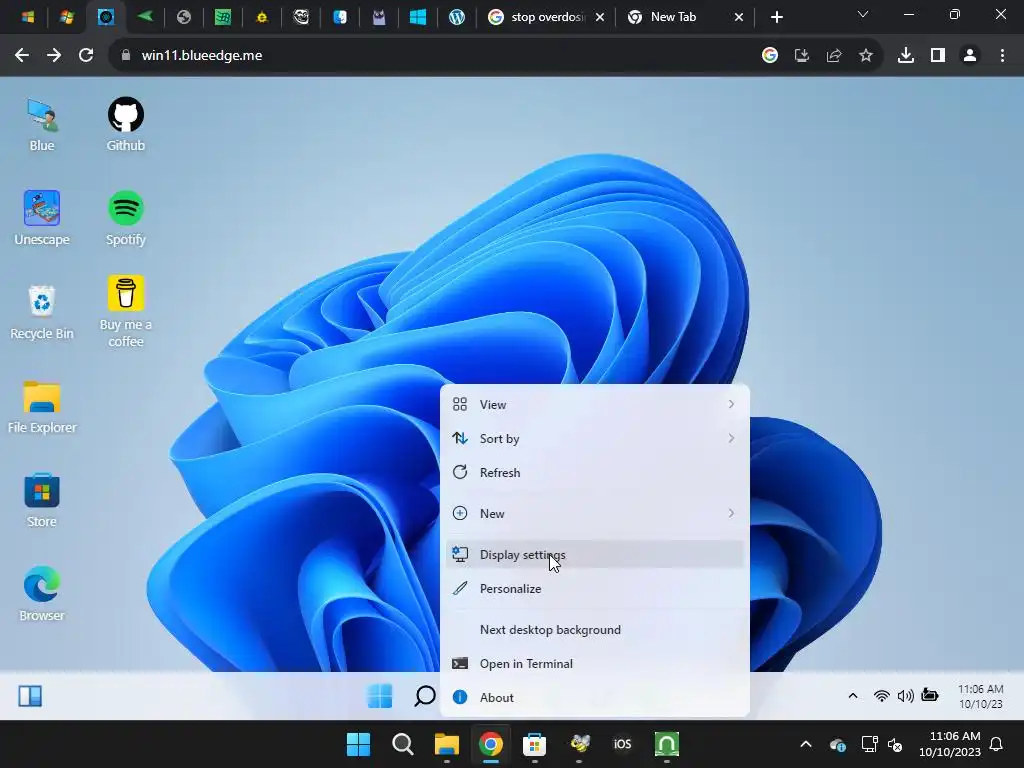Choose Next desktop background
The width and height of the screenshot is (1024, 768).
pyautogui.click(x=595, y=630)
